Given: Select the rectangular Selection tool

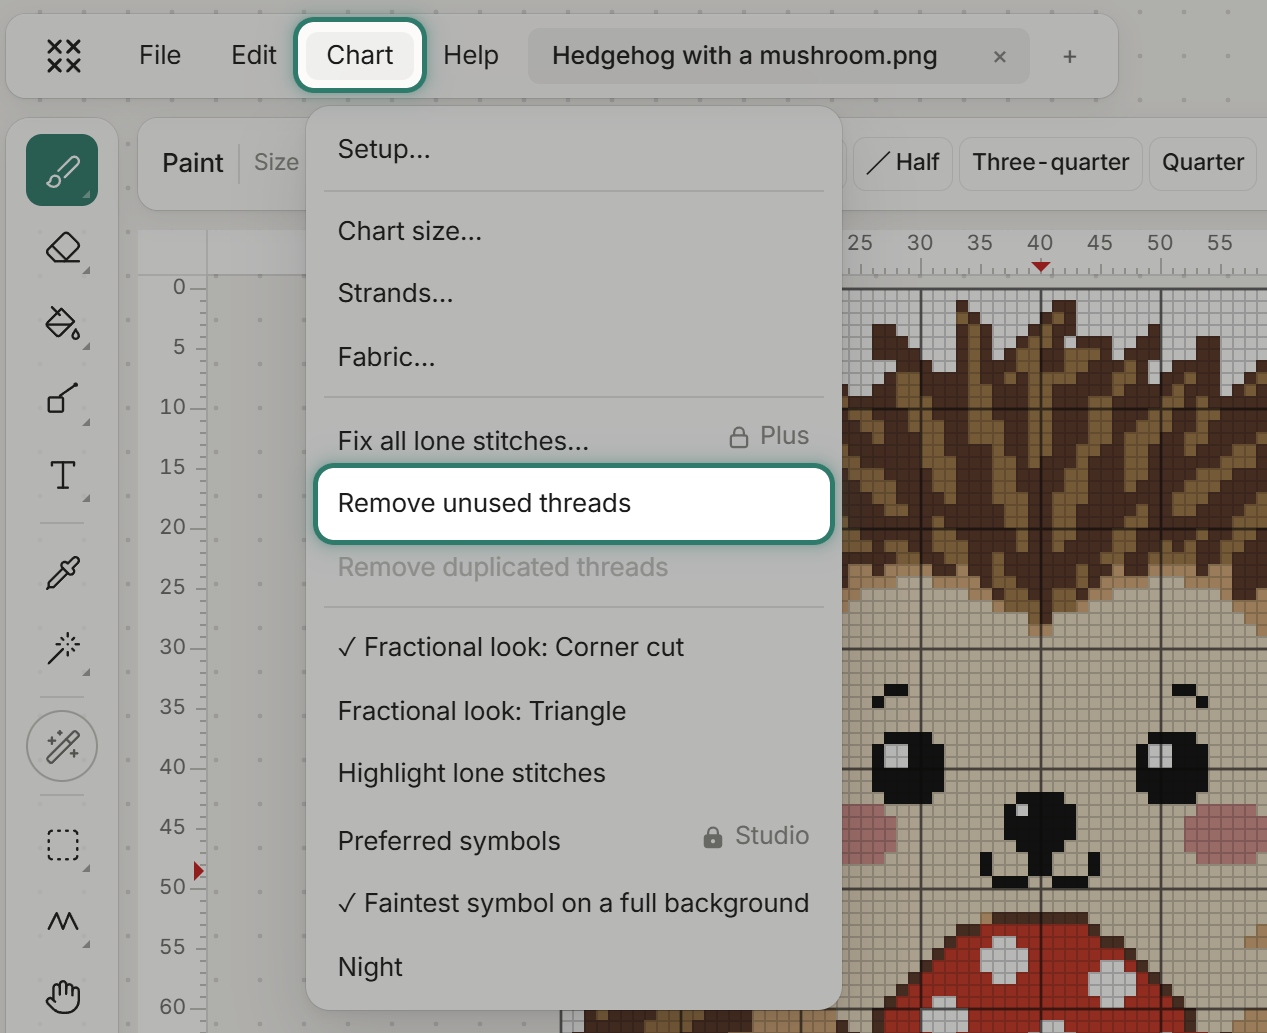Looking at the screenshot, I should pos(62,844).
